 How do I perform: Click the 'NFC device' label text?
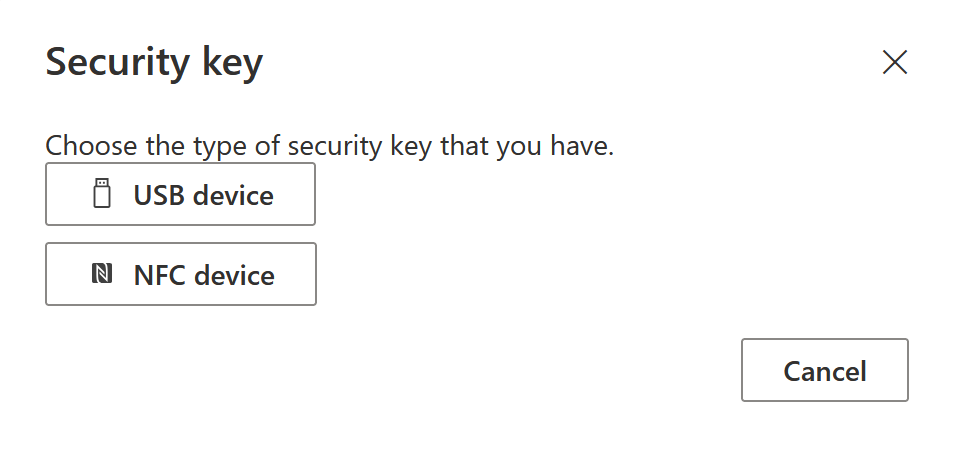tap(204, 275)
